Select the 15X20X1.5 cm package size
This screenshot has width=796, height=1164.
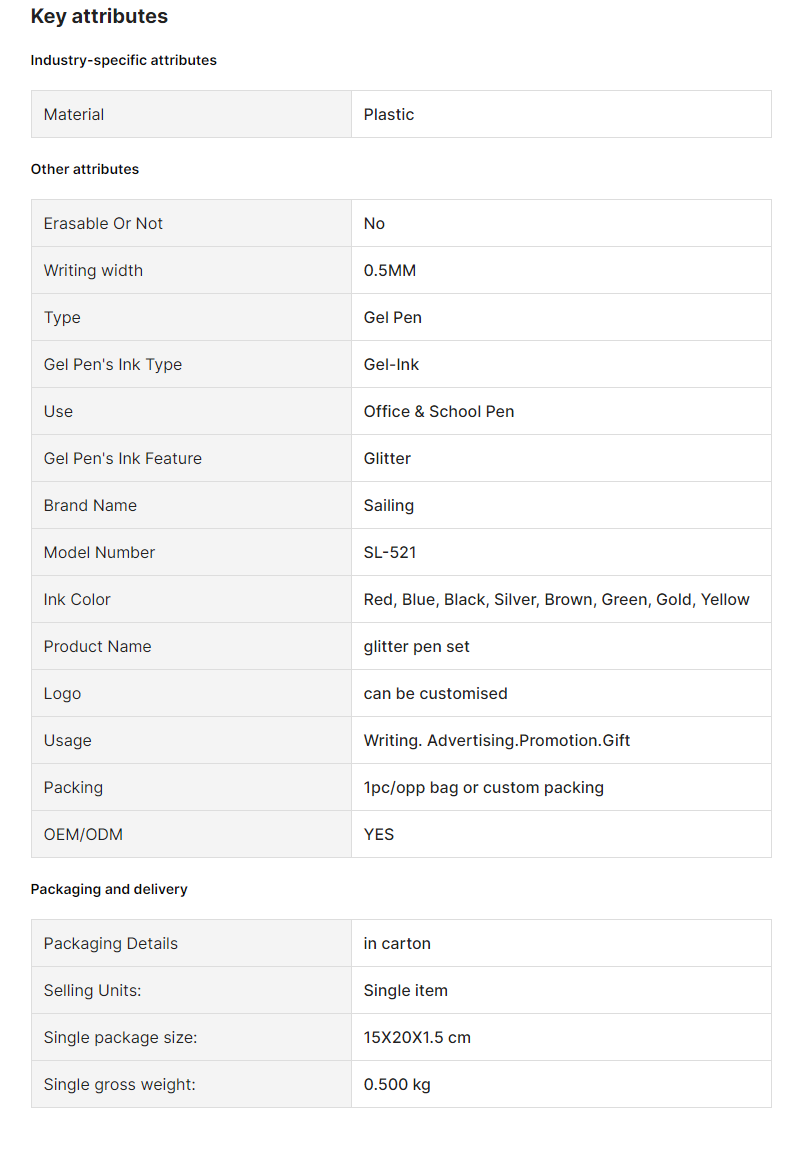pyautogui.click(x=417, y=1038)
